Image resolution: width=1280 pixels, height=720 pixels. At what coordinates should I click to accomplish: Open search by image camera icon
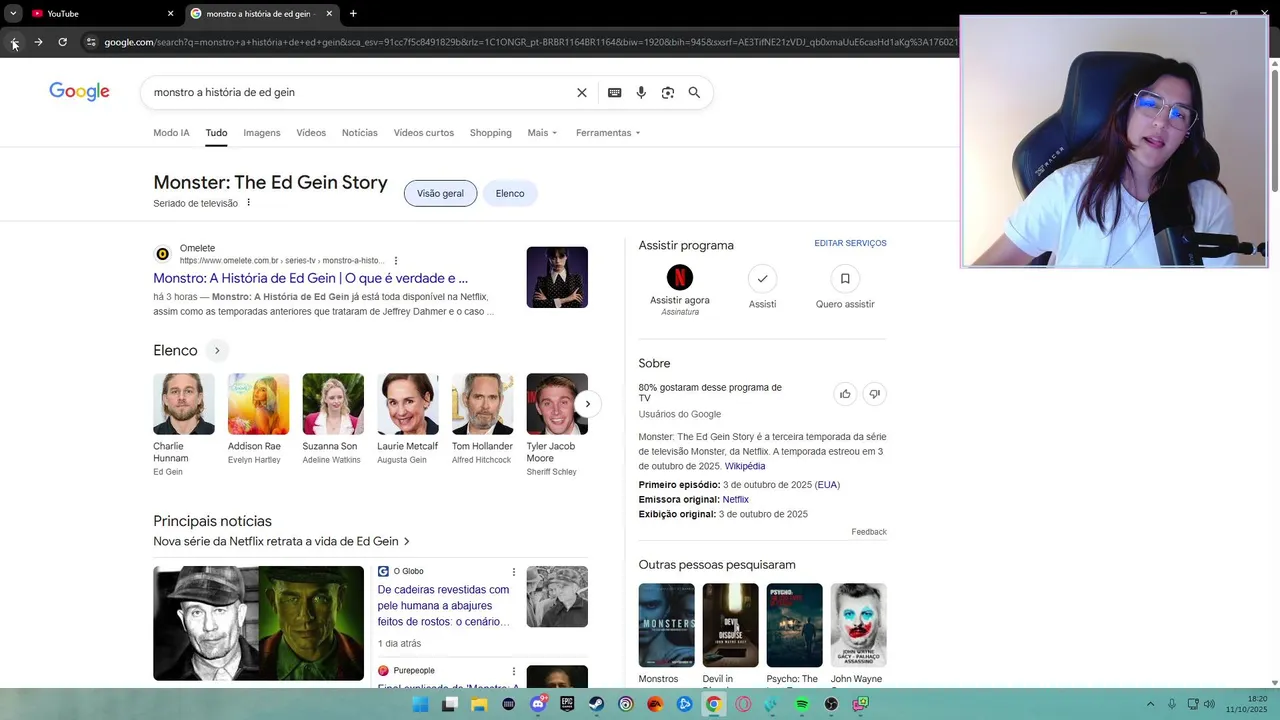(x=668, y=92)
